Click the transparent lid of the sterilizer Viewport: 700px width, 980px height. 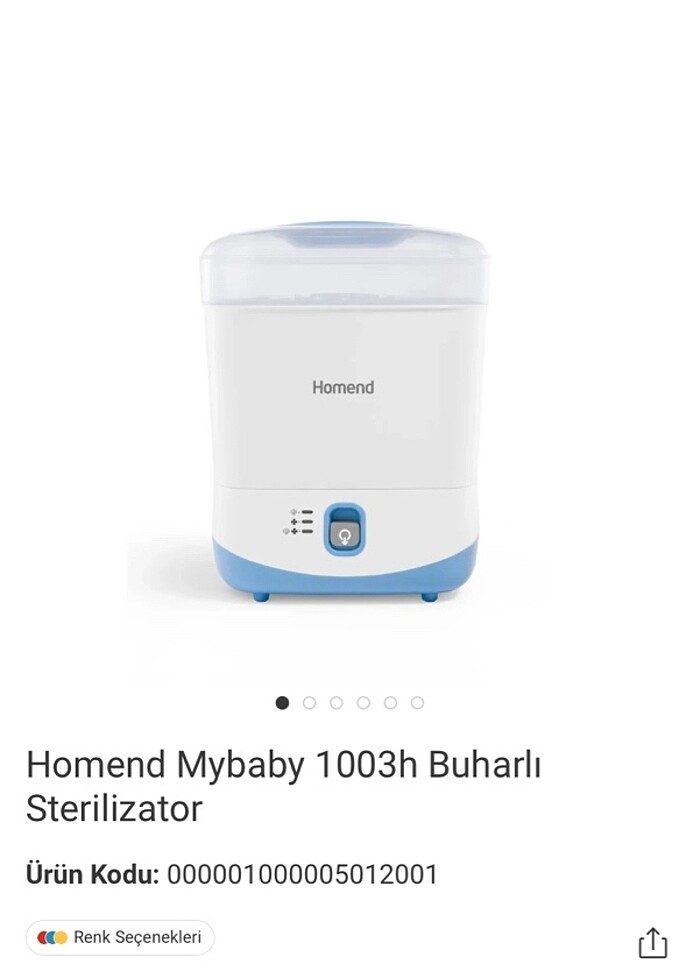pos(344,268)
